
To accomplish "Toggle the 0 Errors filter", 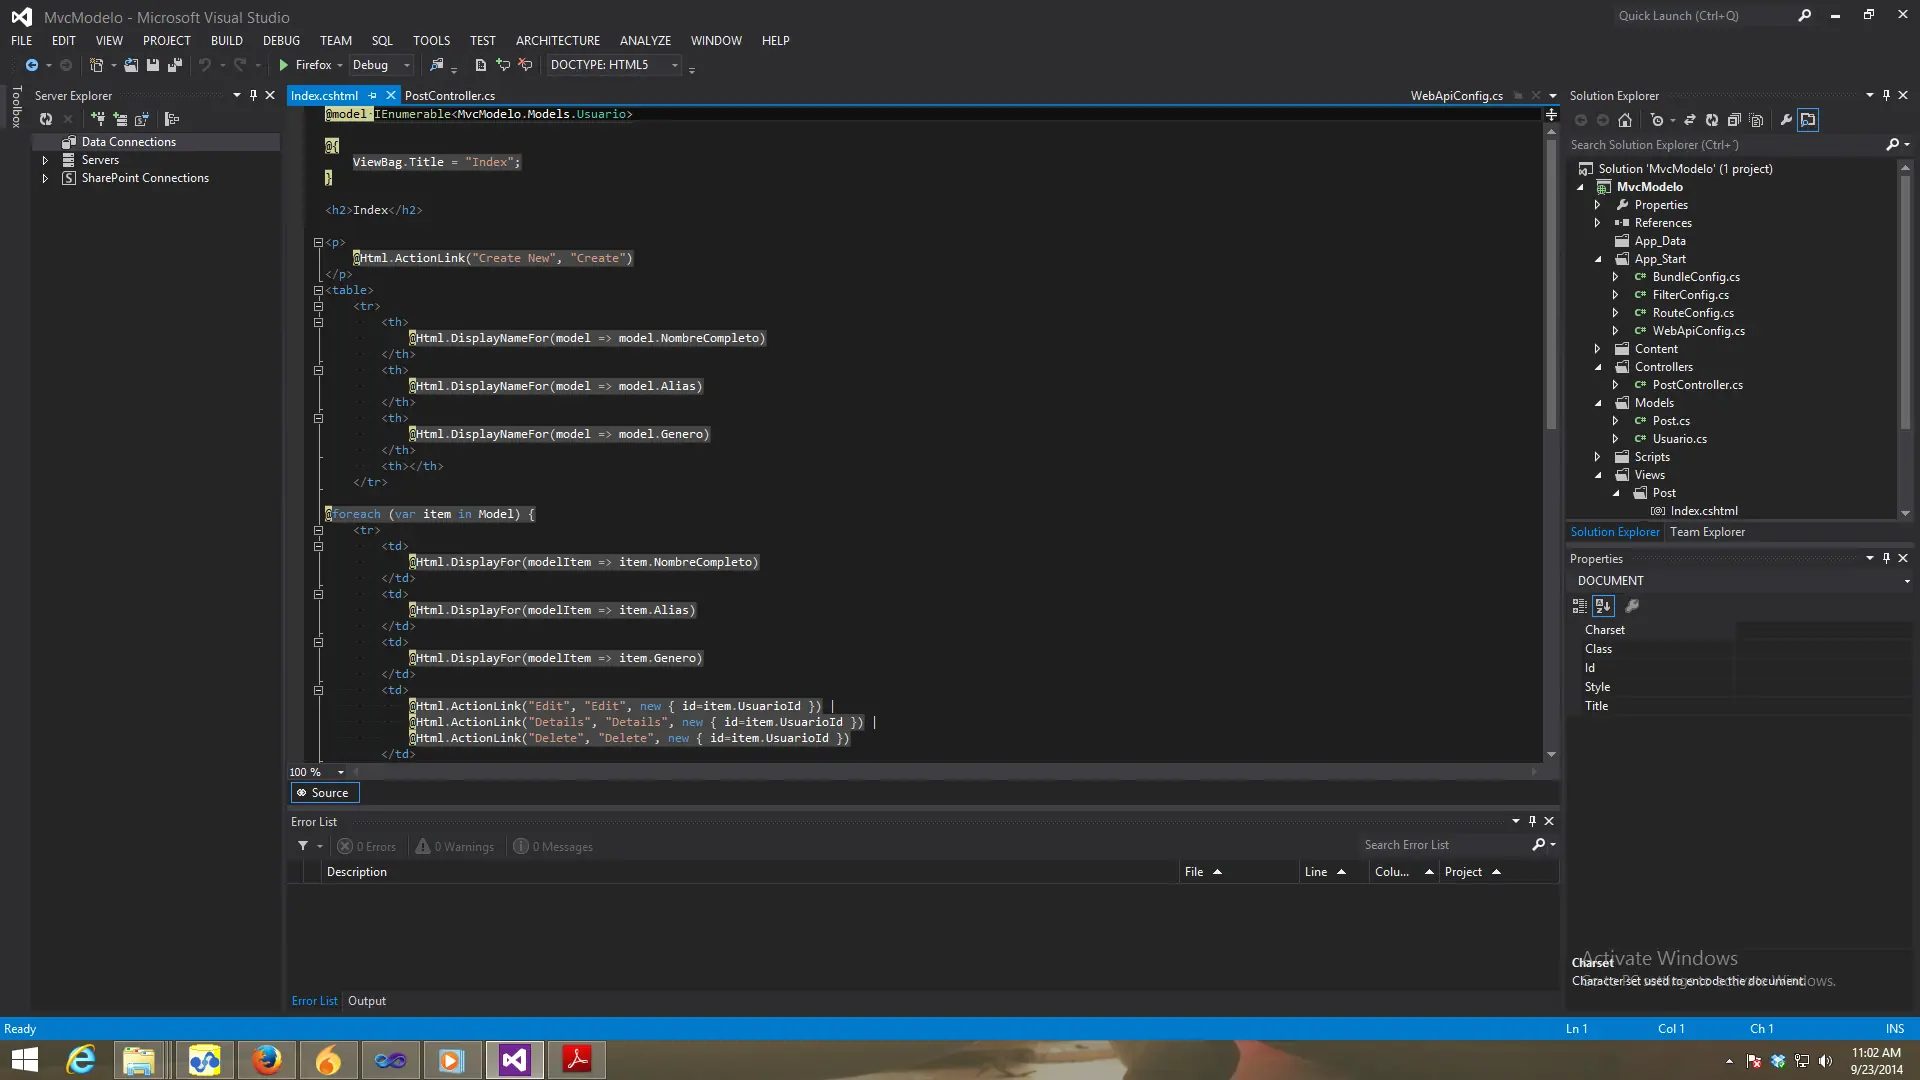I will coord(366,847).
